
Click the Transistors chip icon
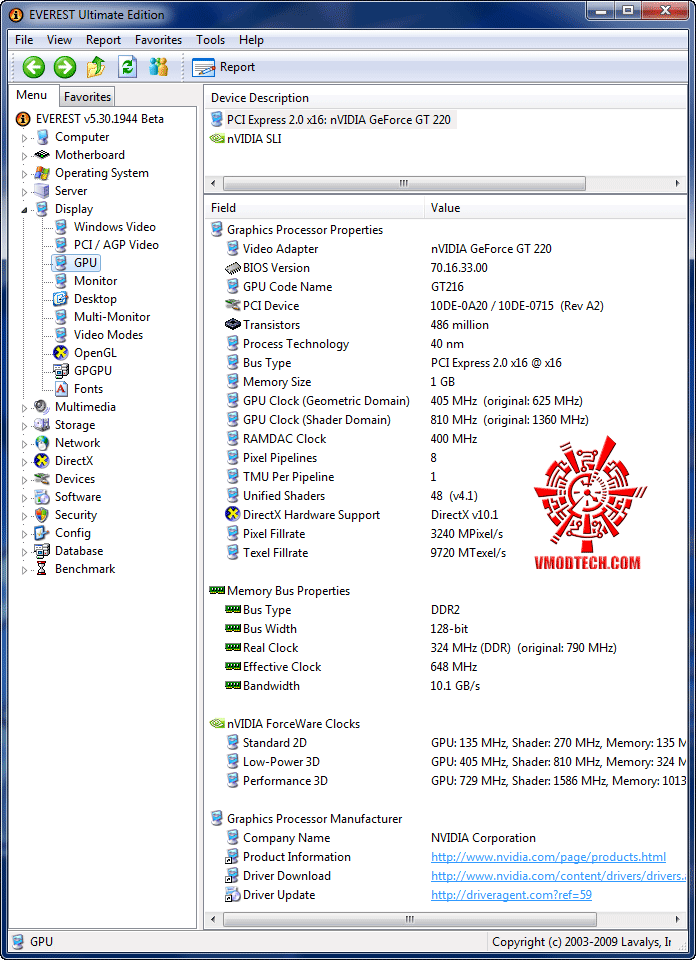233,324
